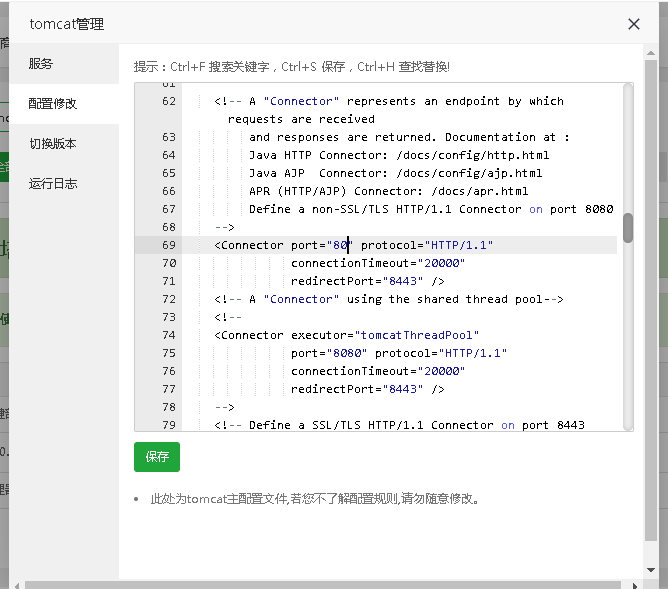Screen dimensions: 668x589
Task: Click "port 8080" comment on line 67
Action: coord(582,210)
